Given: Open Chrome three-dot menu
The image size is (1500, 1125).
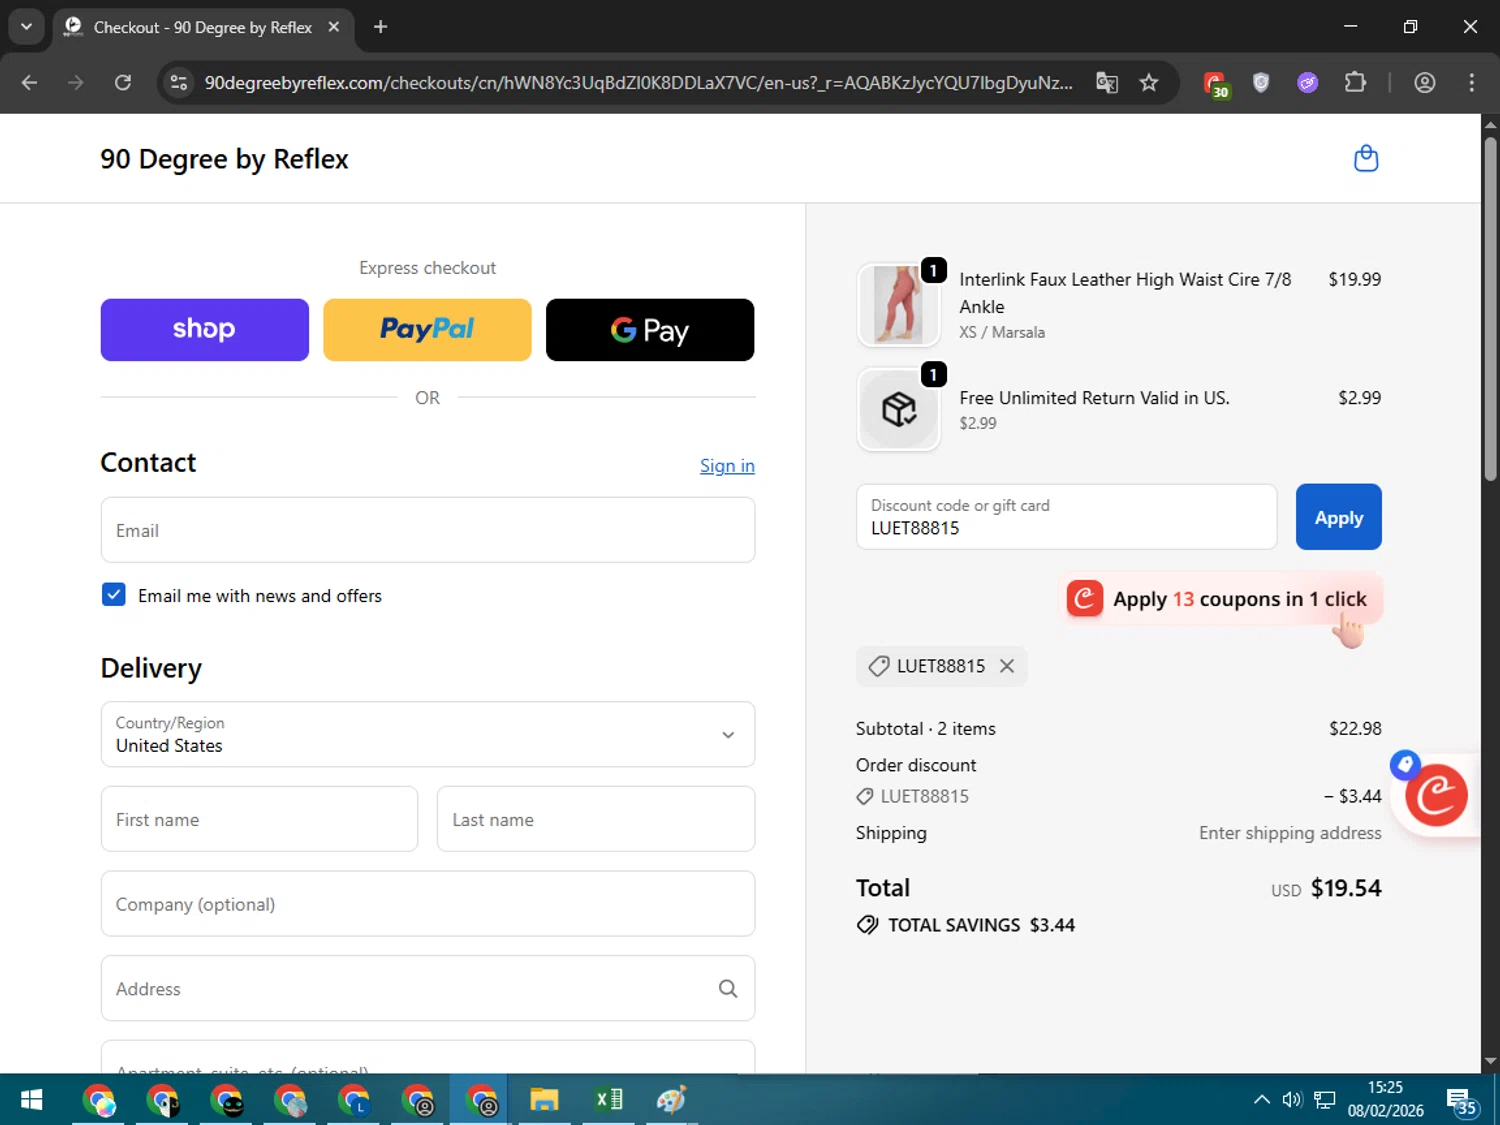Looking at the screenshot, I should click(x=1471, y=83).
